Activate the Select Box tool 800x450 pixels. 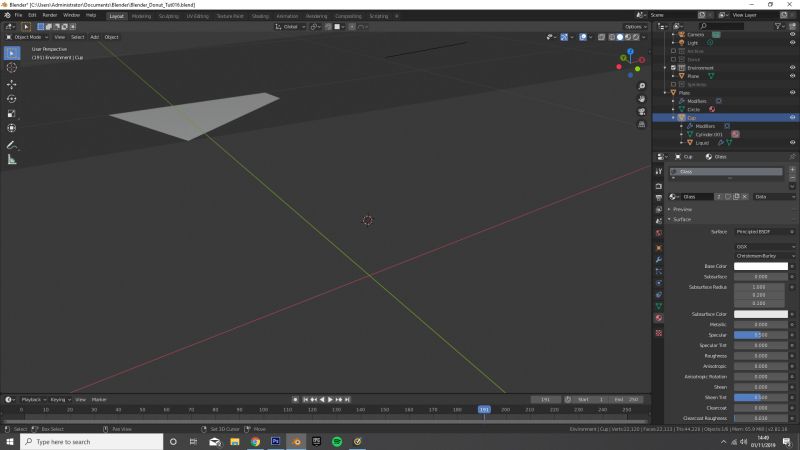tap(12, 53)
